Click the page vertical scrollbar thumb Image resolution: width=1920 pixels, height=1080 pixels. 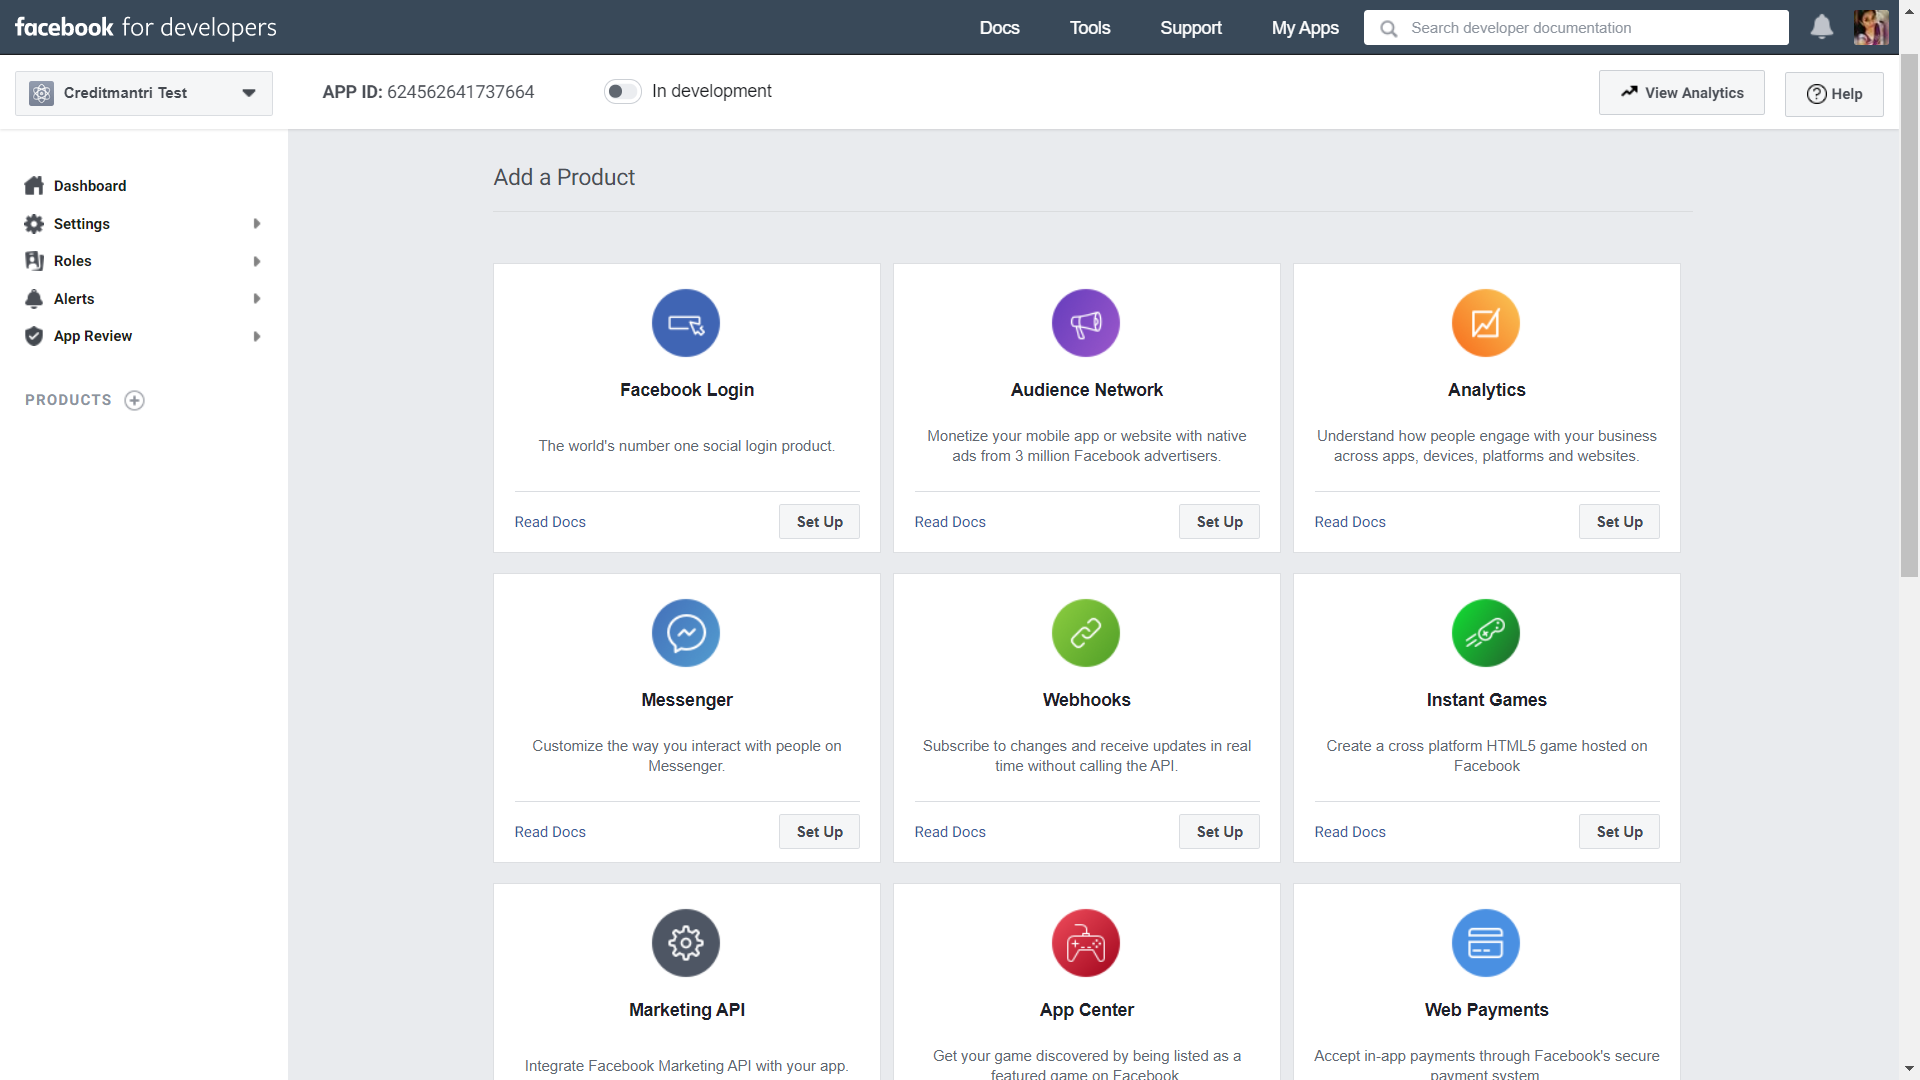pyautogui.click(x=1909, y=315)
